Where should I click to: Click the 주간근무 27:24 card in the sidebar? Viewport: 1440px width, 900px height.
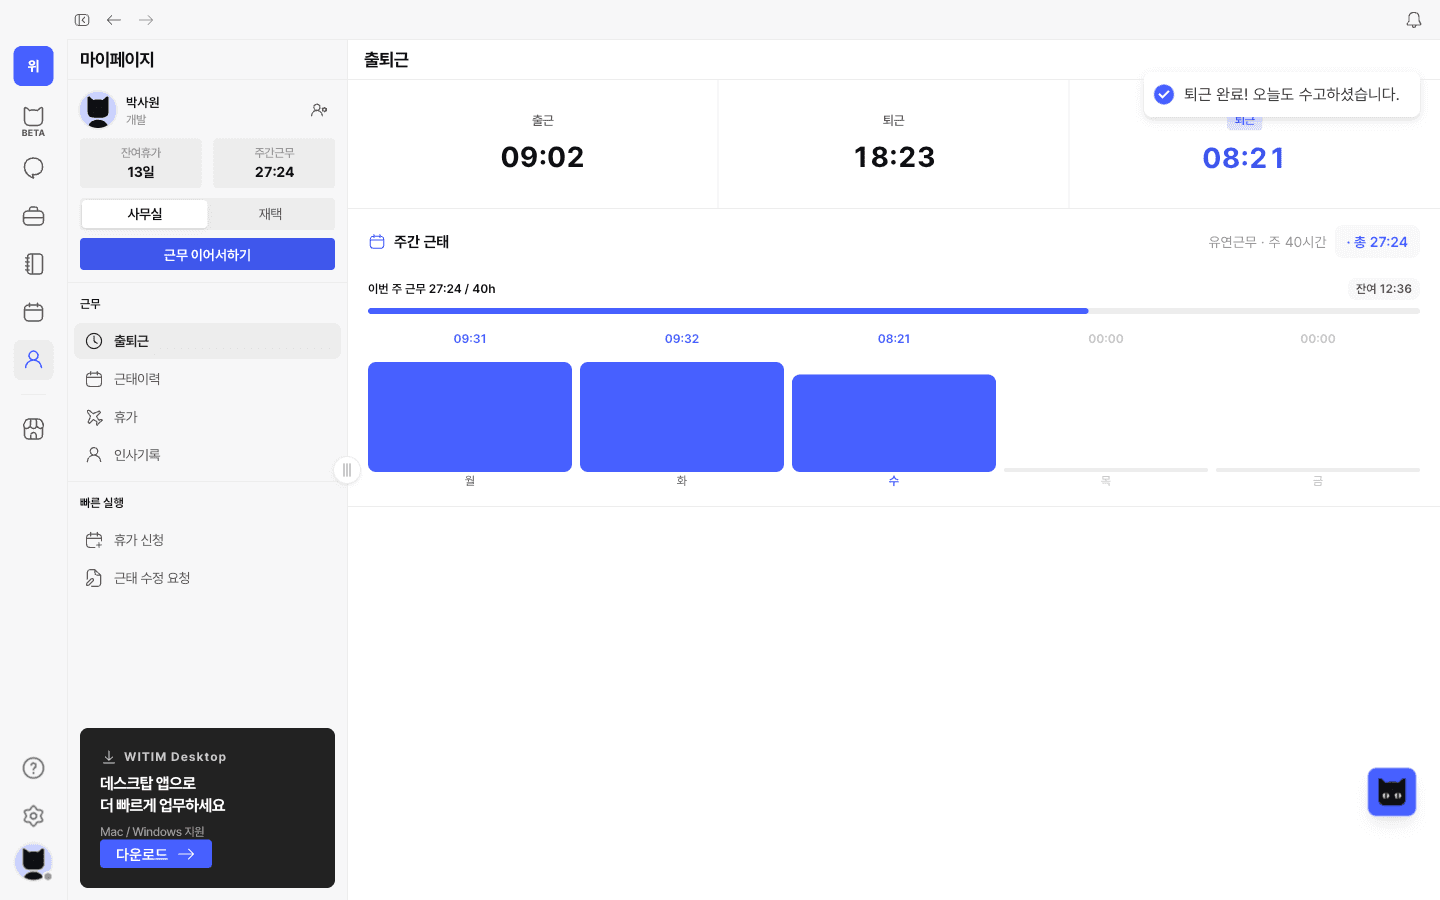(x=274, y=163)
